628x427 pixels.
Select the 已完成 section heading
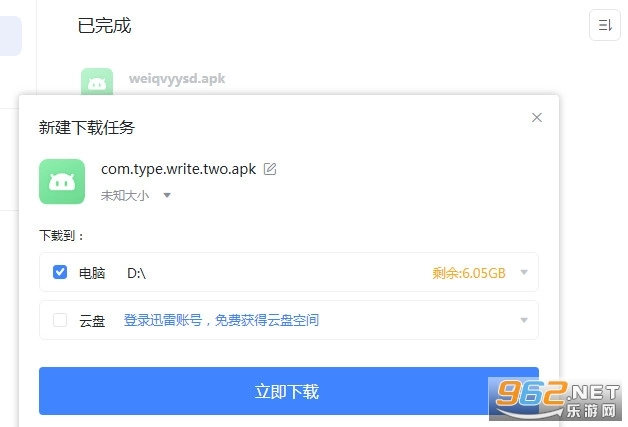(104, 26)
